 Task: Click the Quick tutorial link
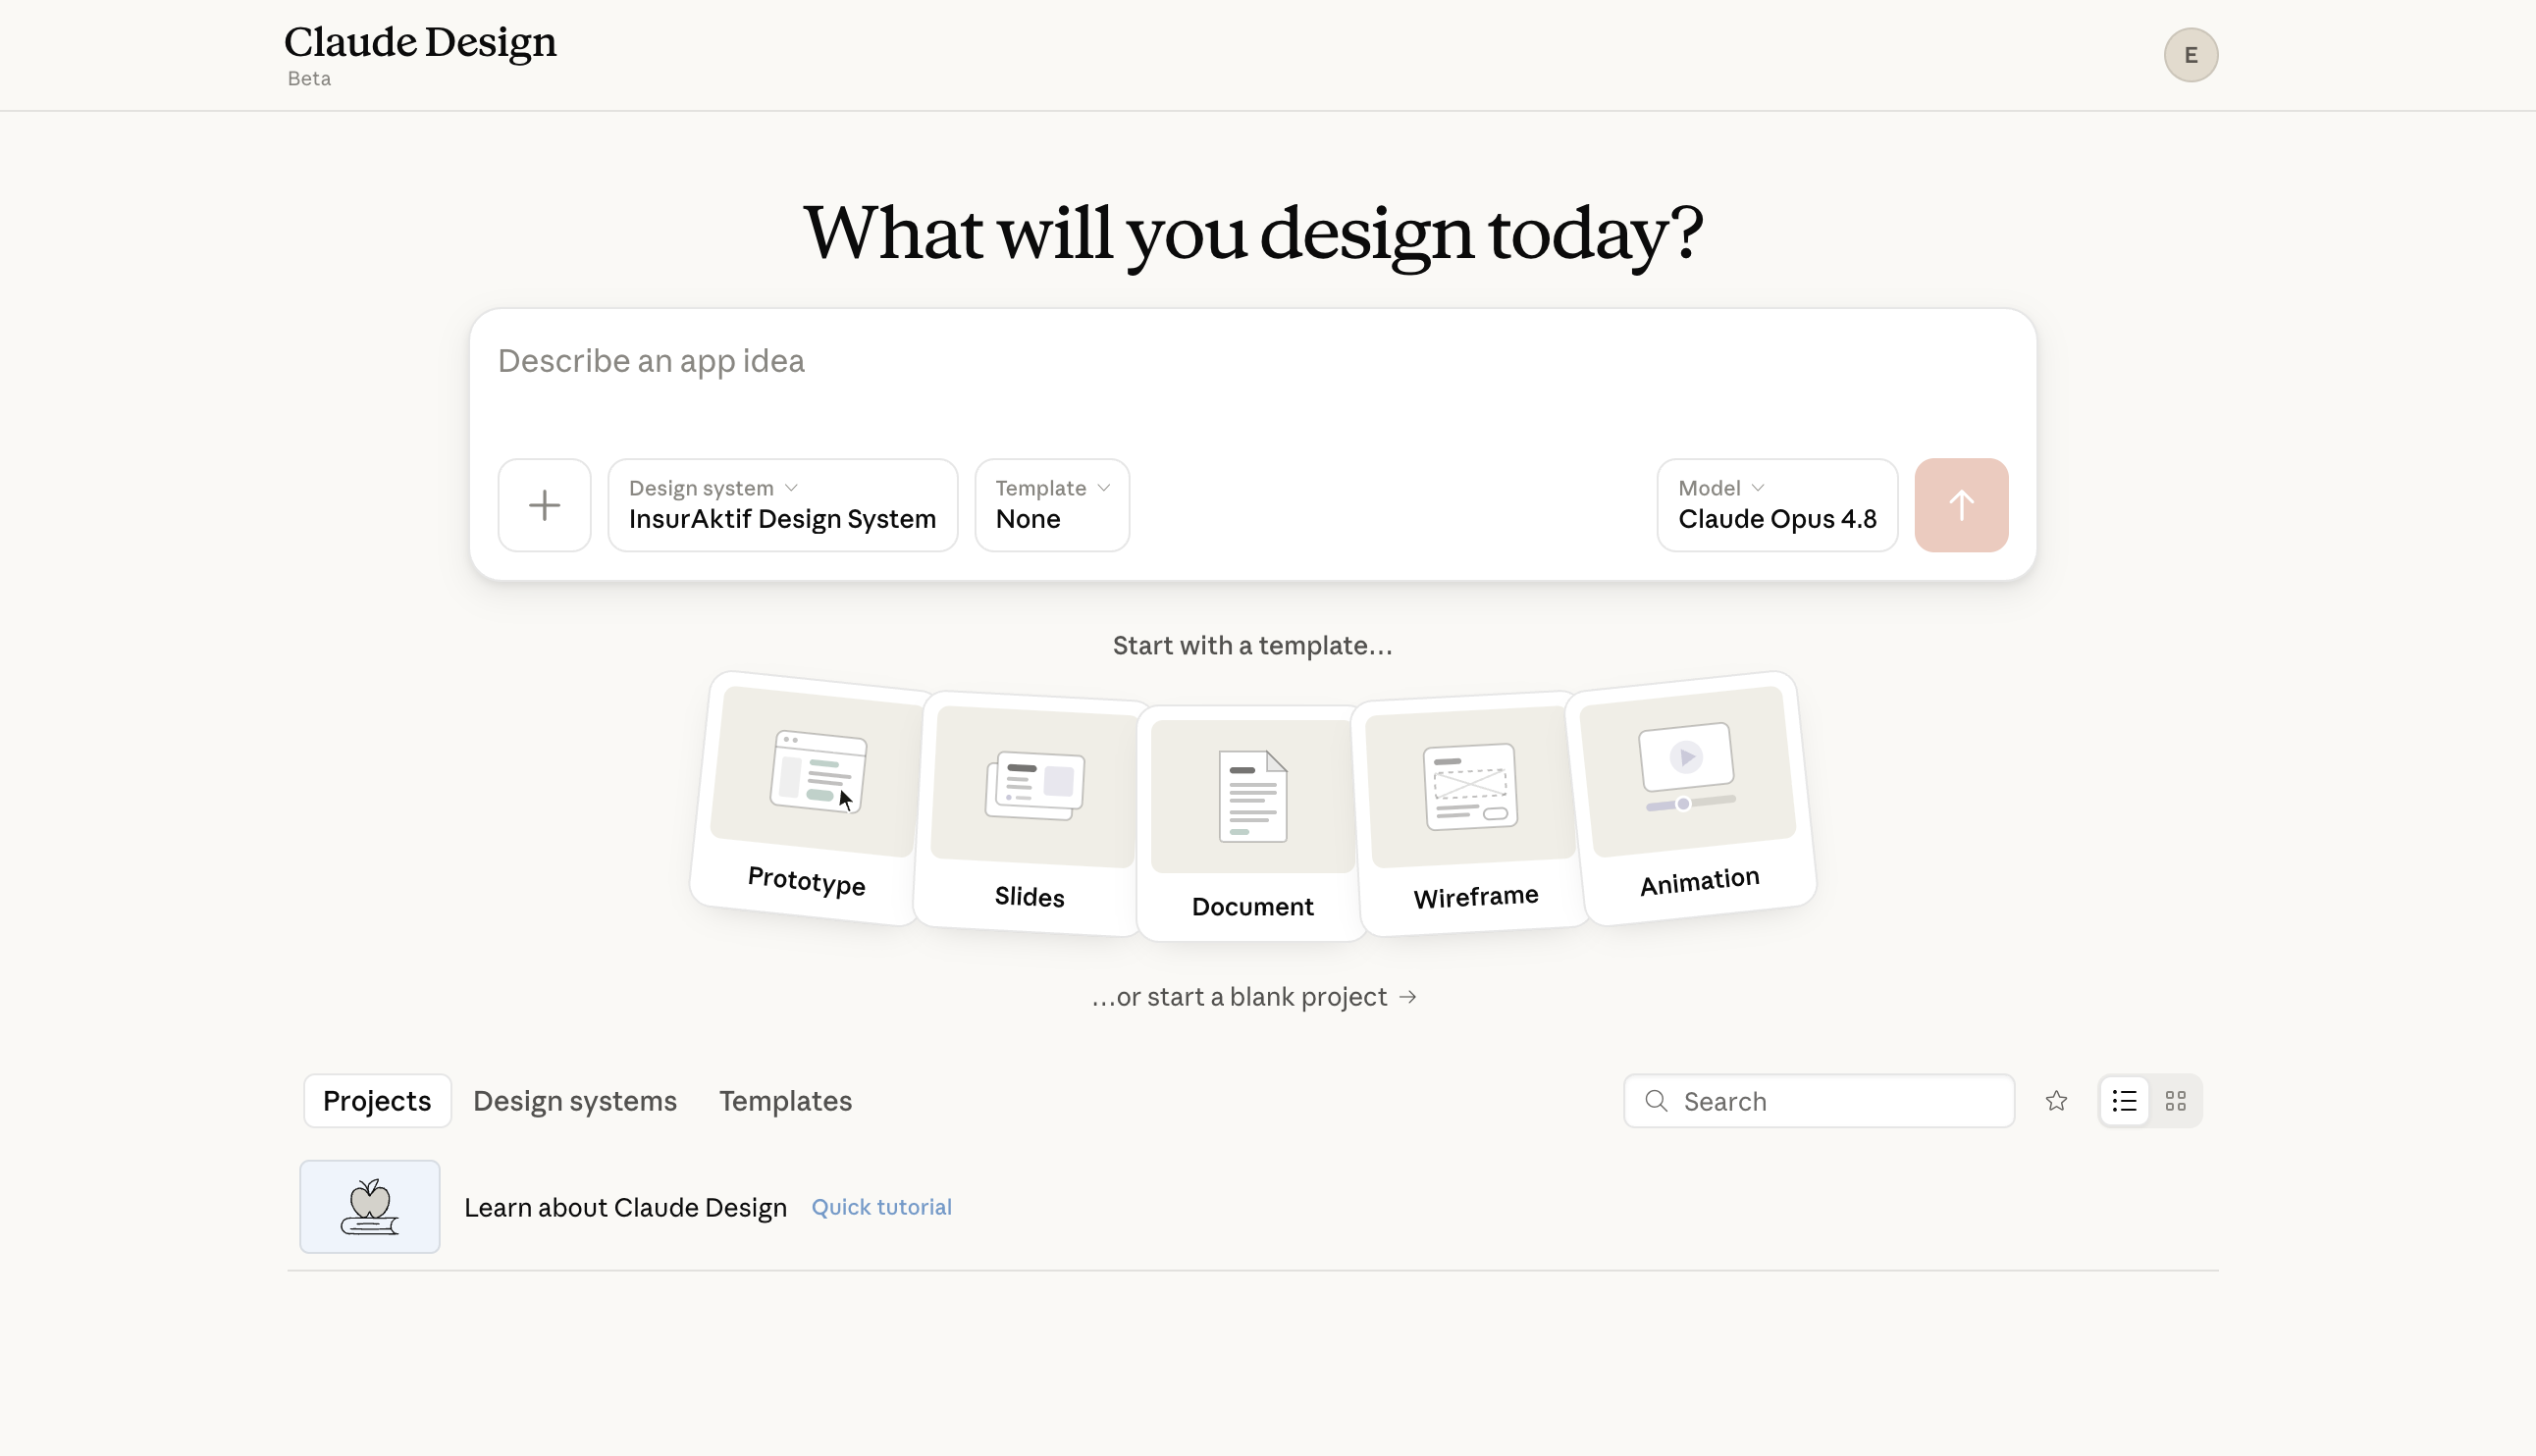881,1207
